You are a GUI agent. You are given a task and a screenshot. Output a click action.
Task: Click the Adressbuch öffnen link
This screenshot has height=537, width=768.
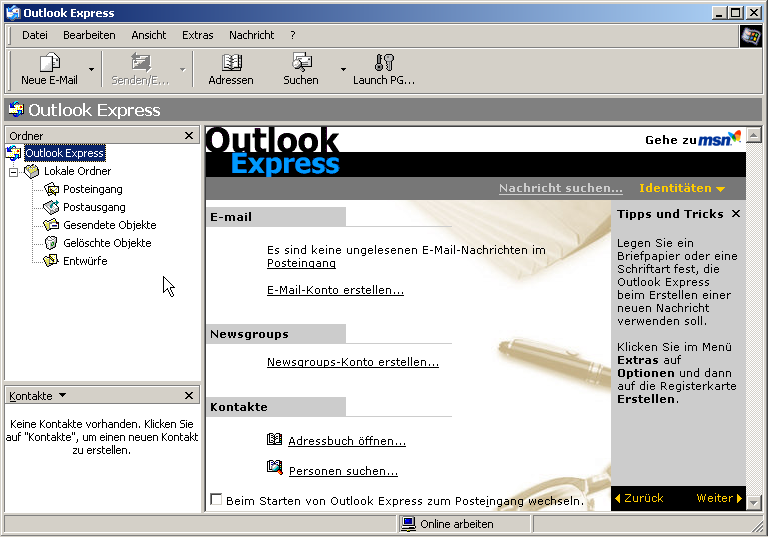(x=347, y=441)
